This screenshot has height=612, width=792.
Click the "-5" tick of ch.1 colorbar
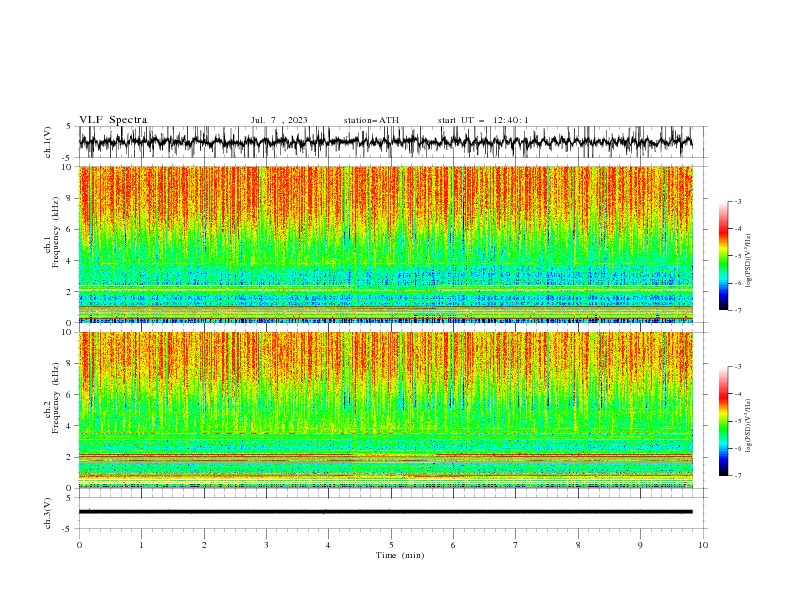click(x=738, y=256)
